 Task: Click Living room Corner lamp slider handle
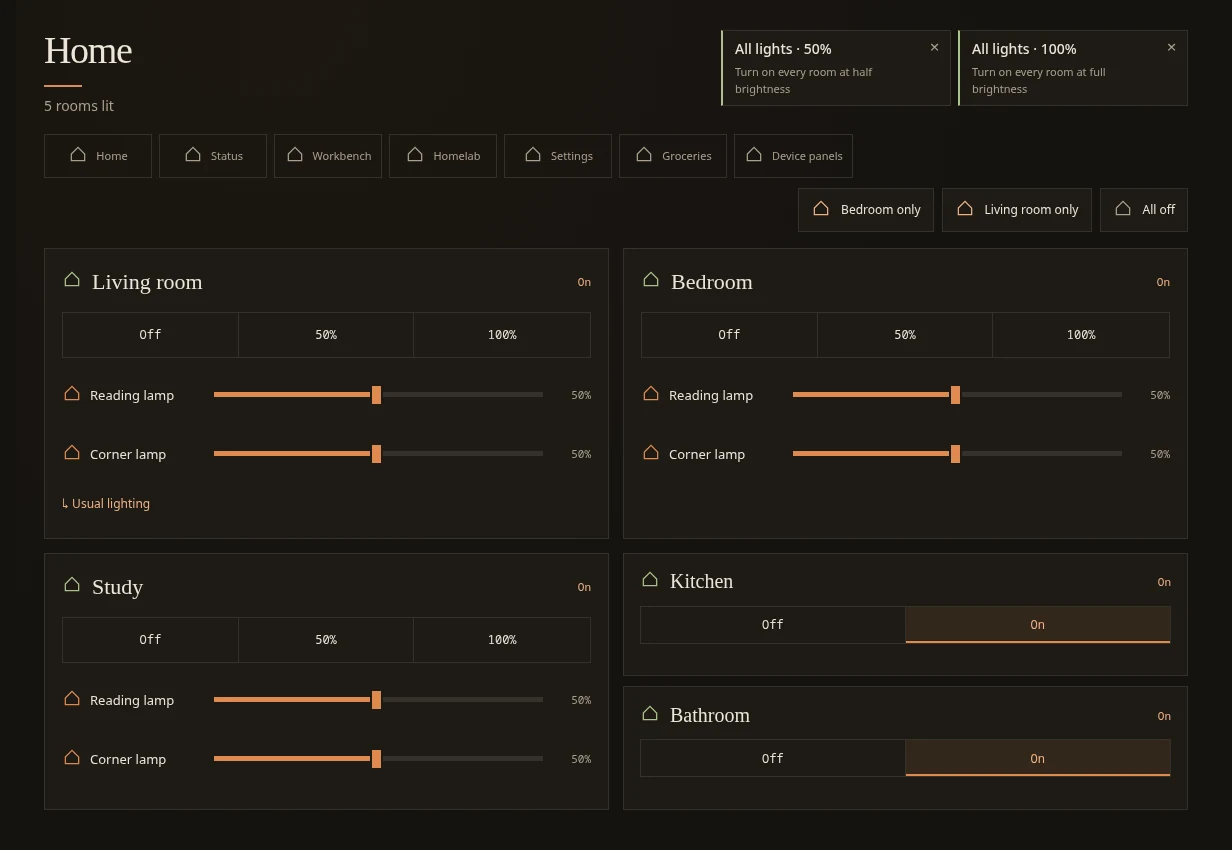coord(376,454)
